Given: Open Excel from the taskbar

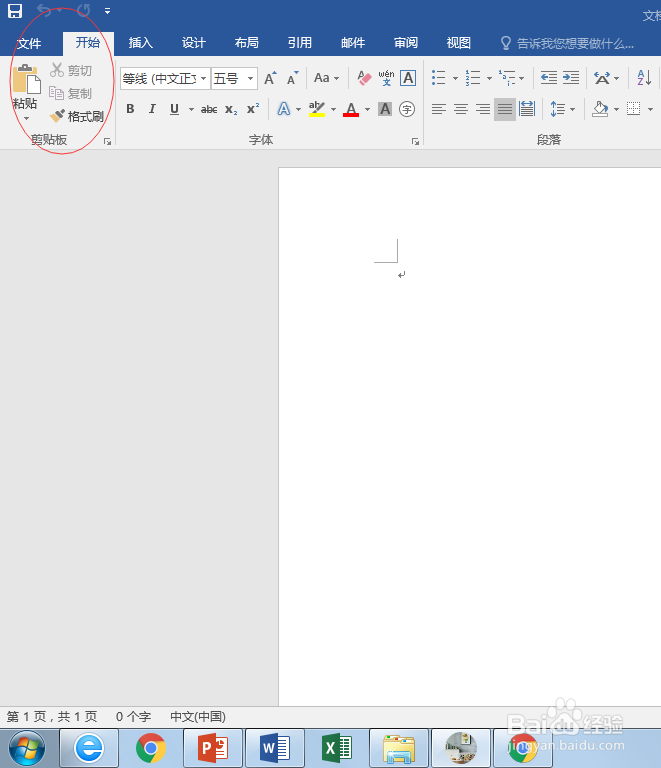Looking at the screenshot, I should click(337, 748).
